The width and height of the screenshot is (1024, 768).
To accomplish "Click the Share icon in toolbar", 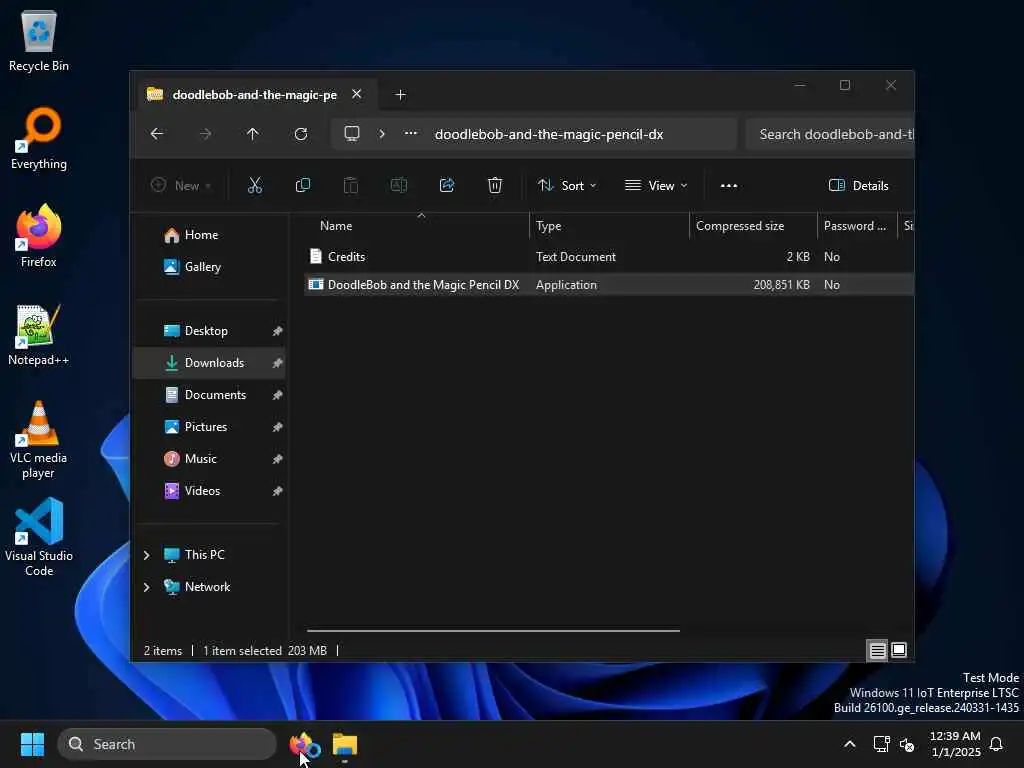I will pyautogui.click(x=447, y=185).
